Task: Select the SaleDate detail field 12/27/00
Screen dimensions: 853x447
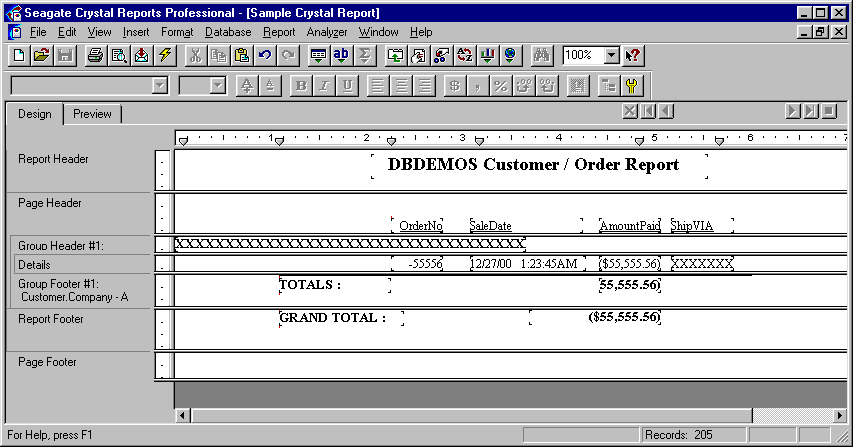Action: pos(528,264)
